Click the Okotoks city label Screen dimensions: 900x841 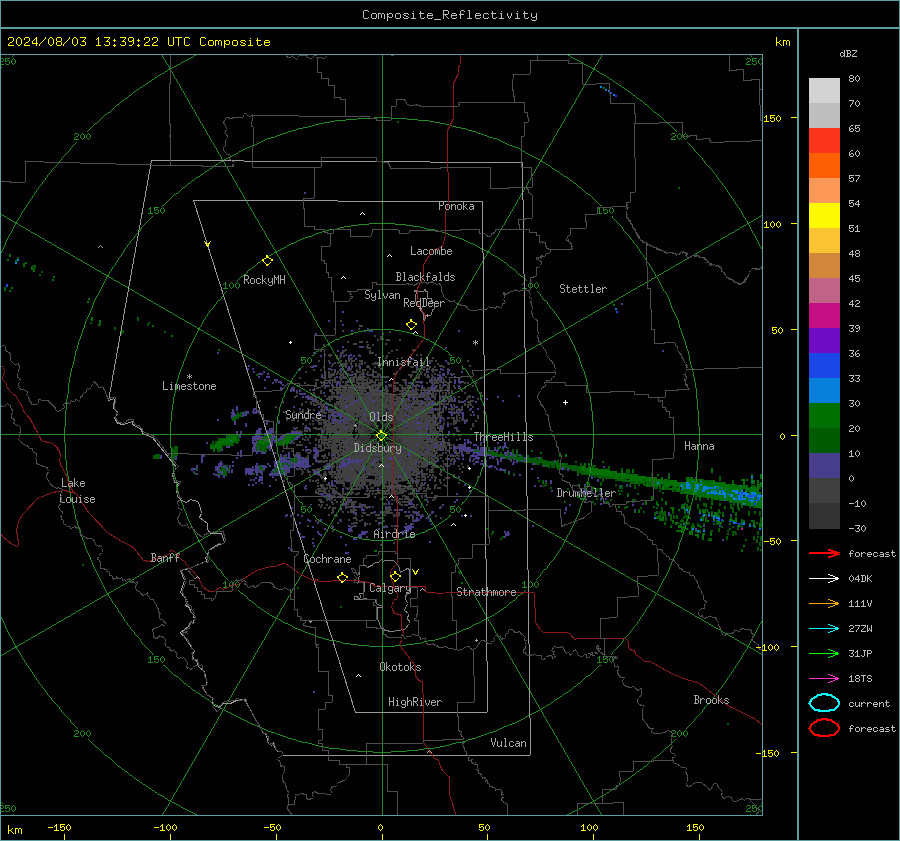click(x=400, y=667)
